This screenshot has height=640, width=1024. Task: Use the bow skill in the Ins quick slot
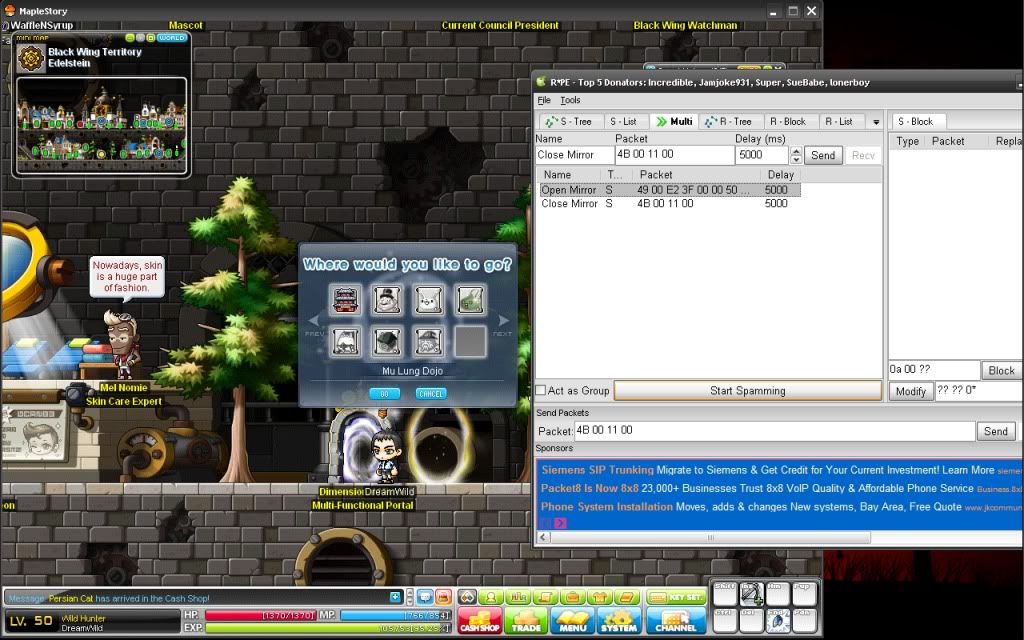click(752, 594)
